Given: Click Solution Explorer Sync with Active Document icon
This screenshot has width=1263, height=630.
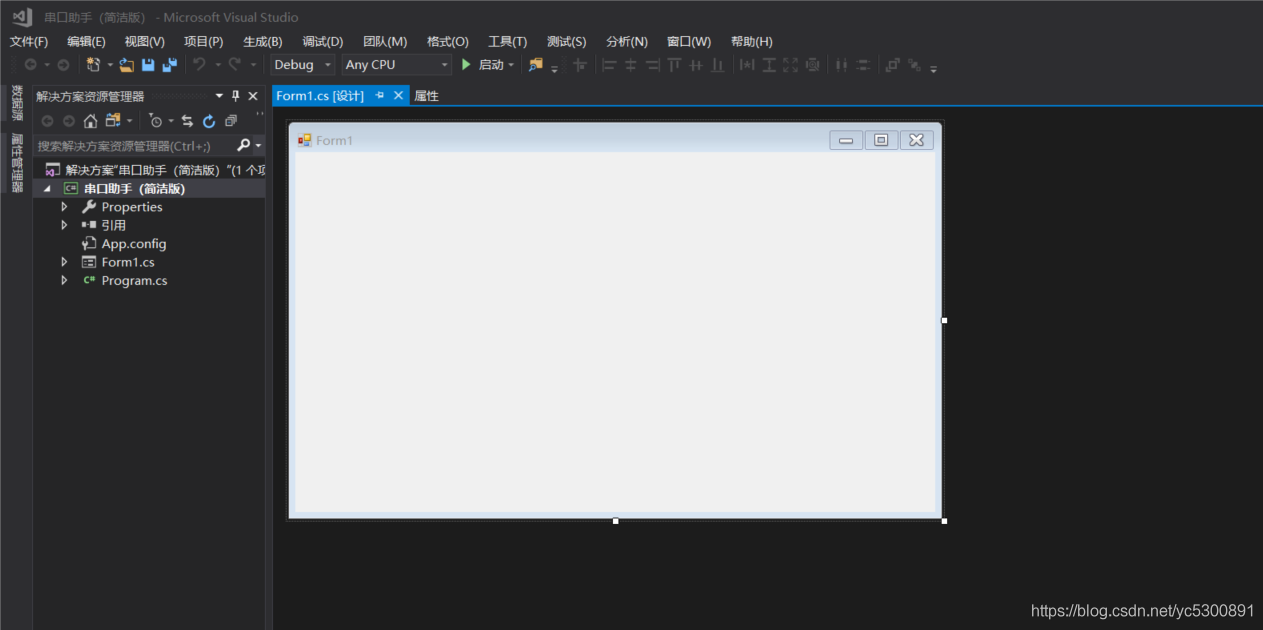Looking at the screenshot, I should (x=187, y=121).
